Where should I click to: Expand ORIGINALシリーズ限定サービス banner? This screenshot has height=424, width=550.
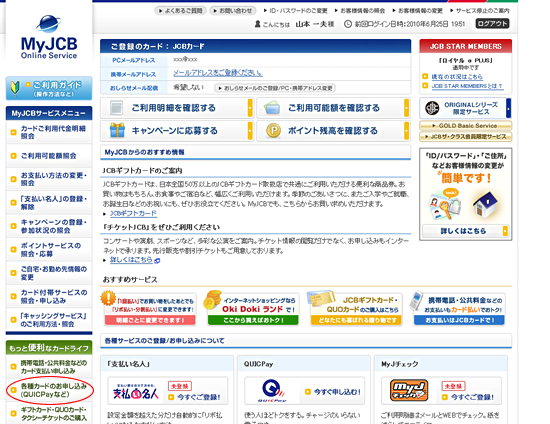click(x=465, y=108)
